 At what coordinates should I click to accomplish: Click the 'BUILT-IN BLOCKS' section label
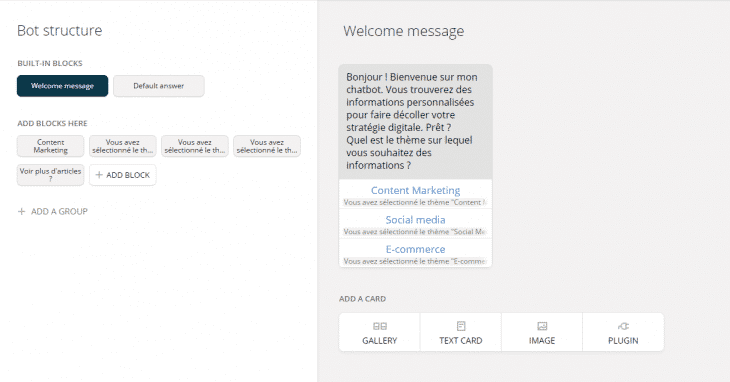pyautogui.click(x=50, y=63)
